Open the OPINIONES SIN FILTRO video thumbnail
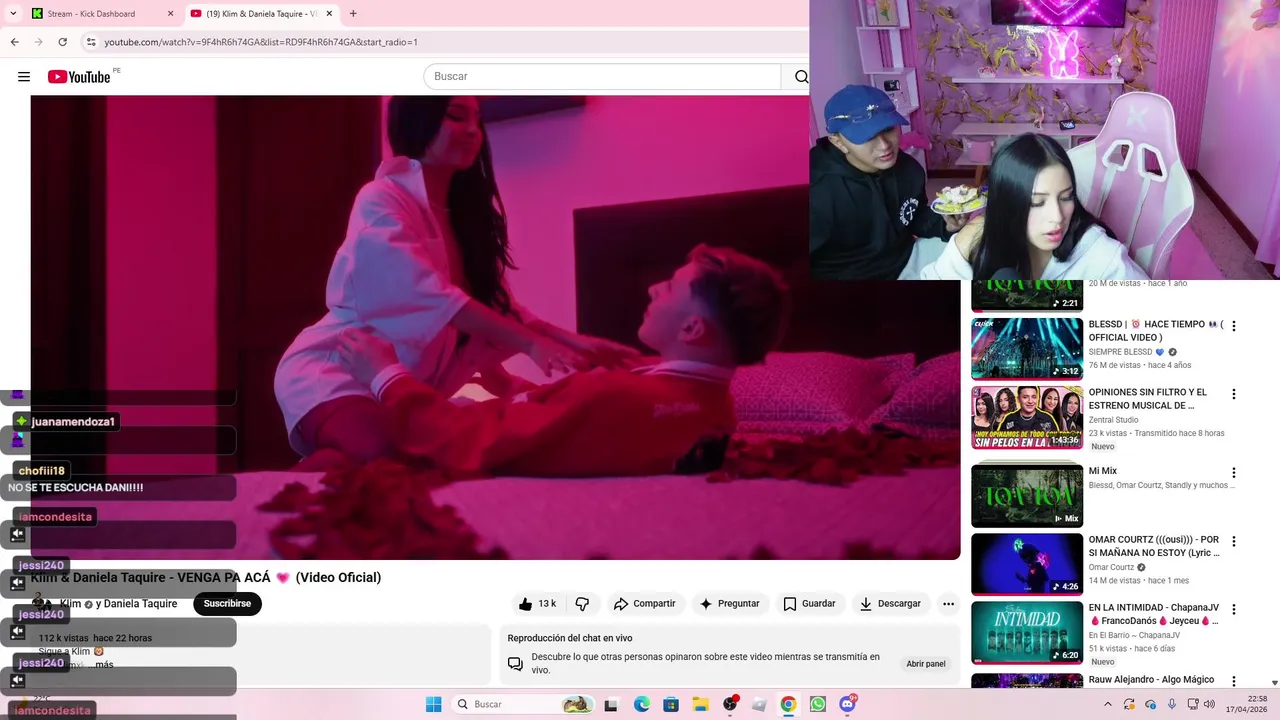1280x720 pixels. (x=1027, y=417)
